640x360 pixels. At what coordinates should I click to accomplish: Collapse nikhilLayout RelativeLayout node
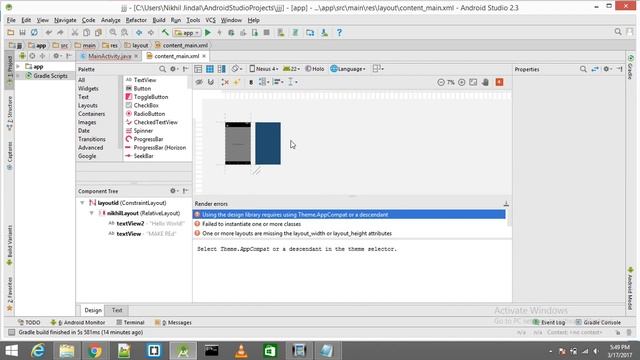click(x=91, y=213)
